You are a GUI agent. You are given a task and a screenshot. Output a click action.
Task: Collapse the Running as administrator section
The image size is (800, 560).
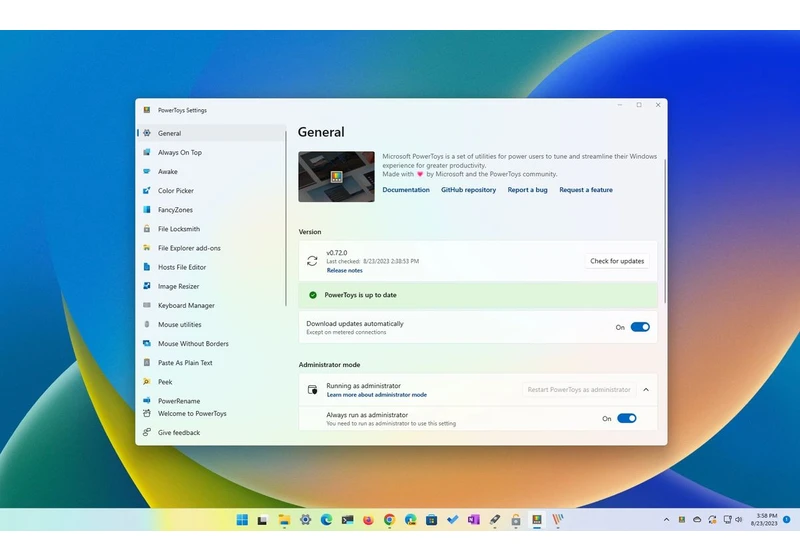click(646, 390)
